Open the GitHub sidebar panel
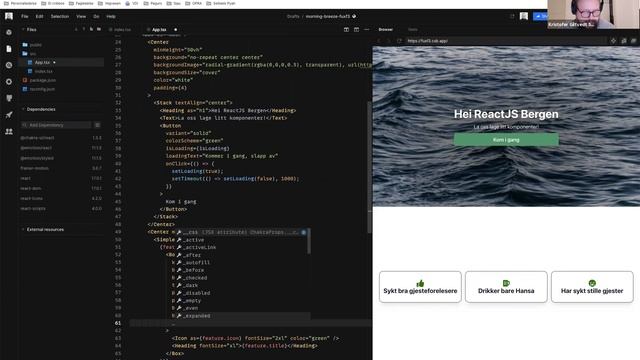Image resolution: width=640 pixels, height=360 pixels. pos(9,98)
